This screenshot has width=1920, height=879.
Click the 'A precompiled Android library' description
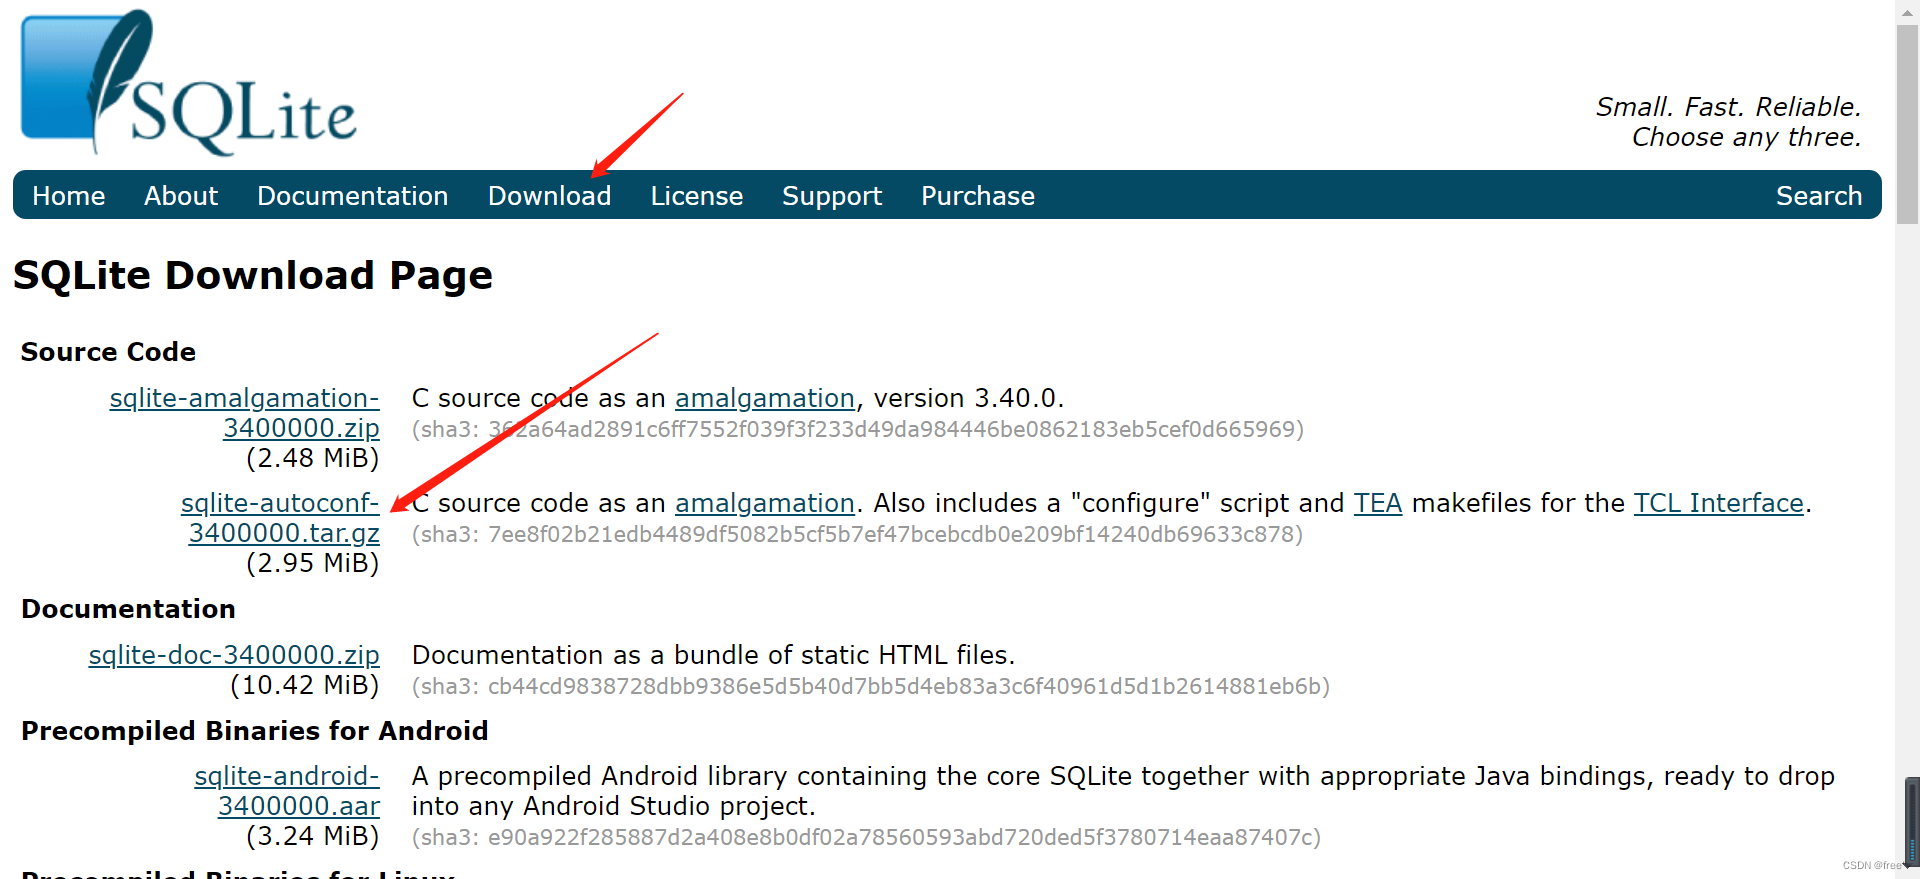[x=1123, y=791]
